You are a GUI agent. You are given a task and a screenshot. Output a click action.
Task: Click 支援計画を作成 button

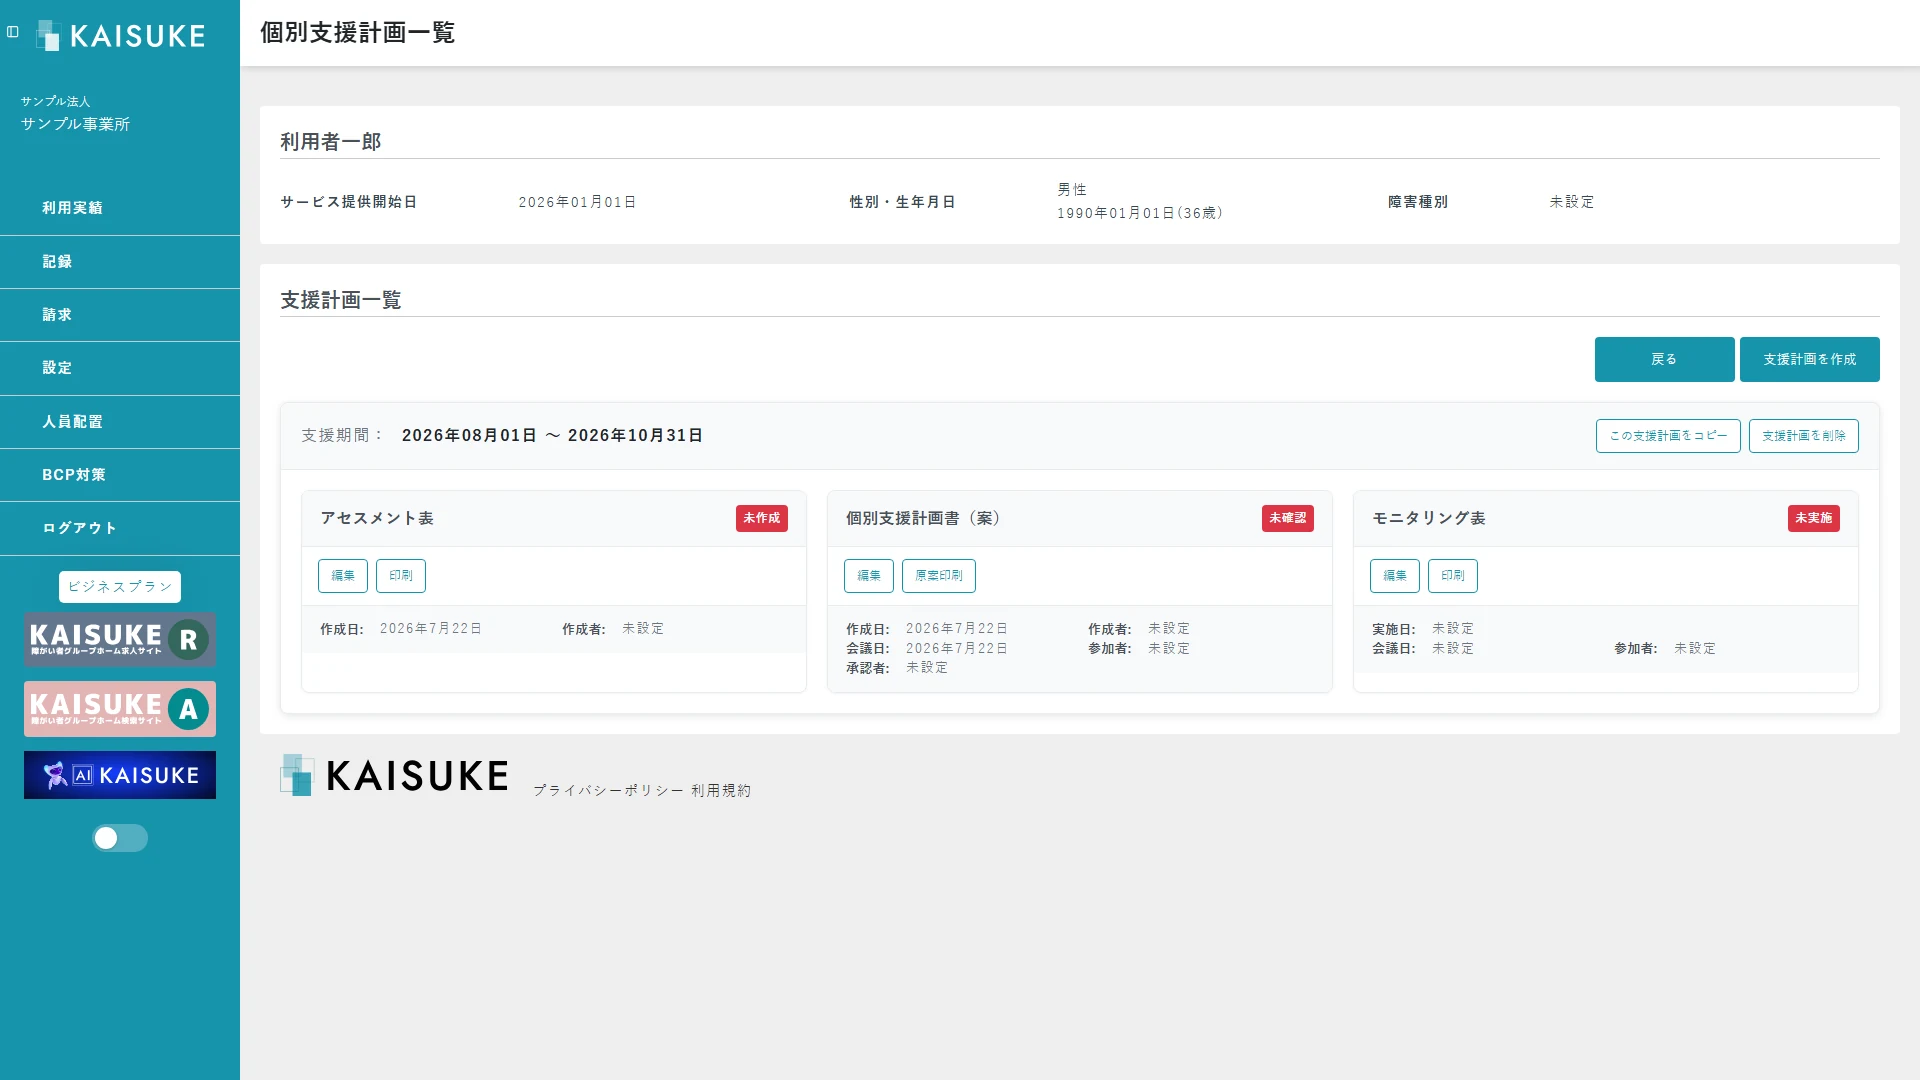[1809, 359]
